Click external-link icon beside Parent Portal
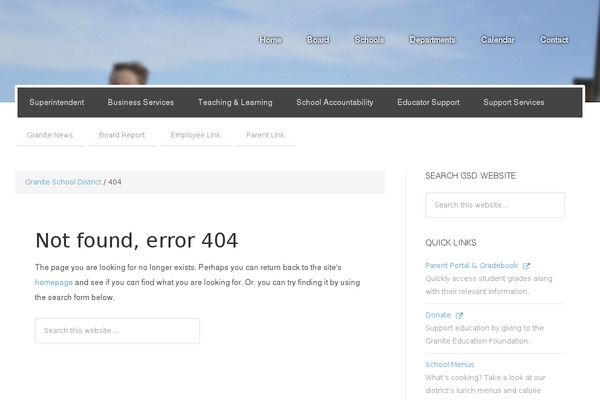This screenshot has width=600, height=400. tap(527, 266)
